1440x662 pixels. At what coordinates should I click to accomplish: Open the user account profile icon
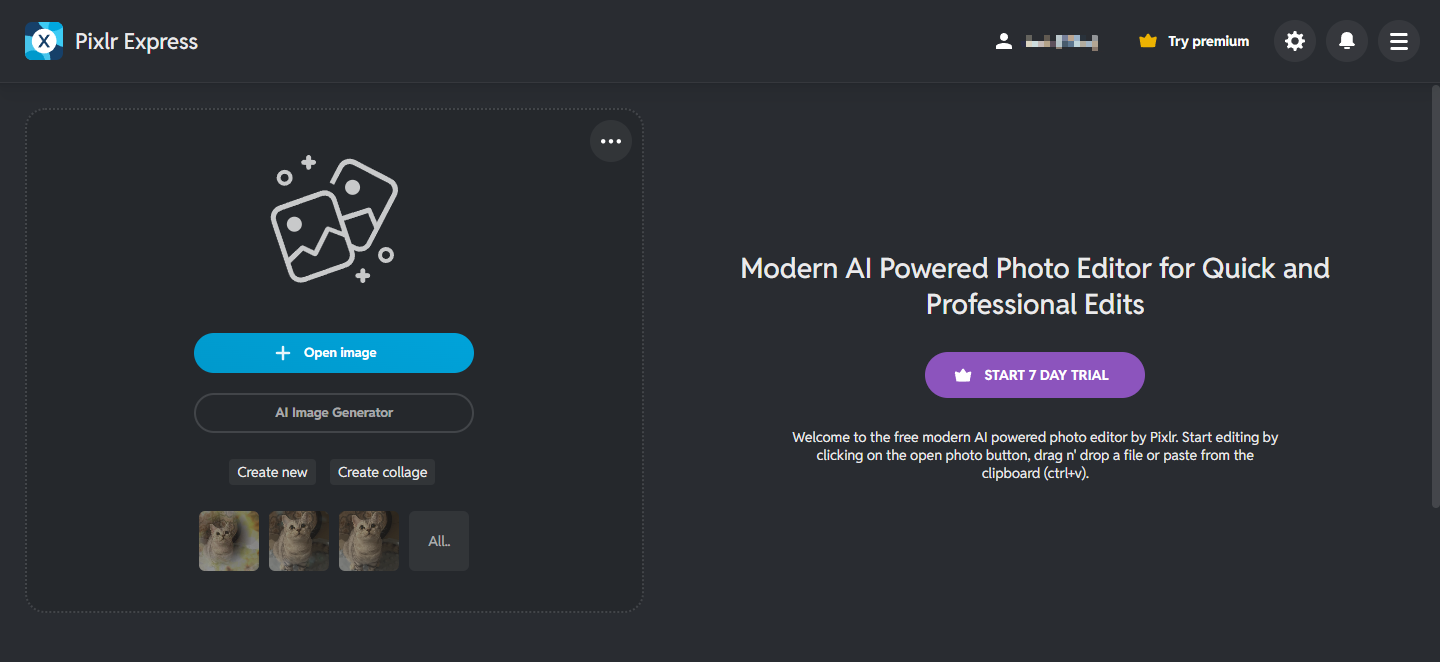[1003, 41]
